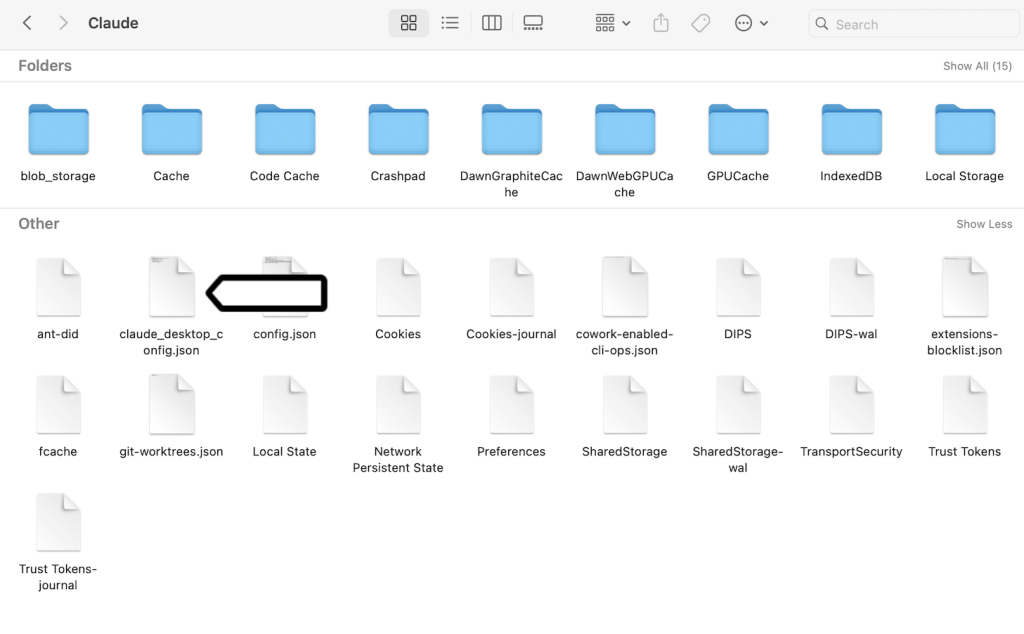Switch to column view
1024x634 pixels.
(x=492, y=24)
